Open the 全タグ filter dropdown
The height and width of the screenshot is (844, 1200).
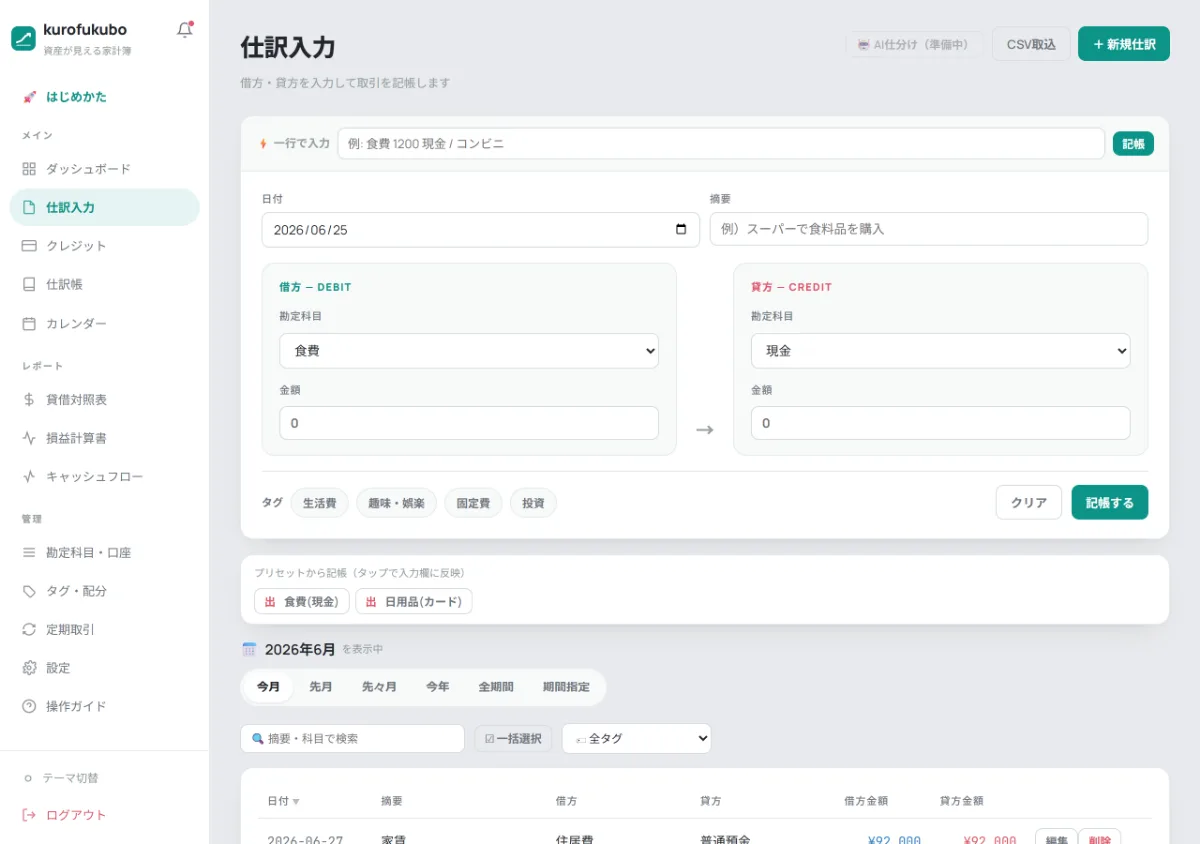[x=636, y=738]
